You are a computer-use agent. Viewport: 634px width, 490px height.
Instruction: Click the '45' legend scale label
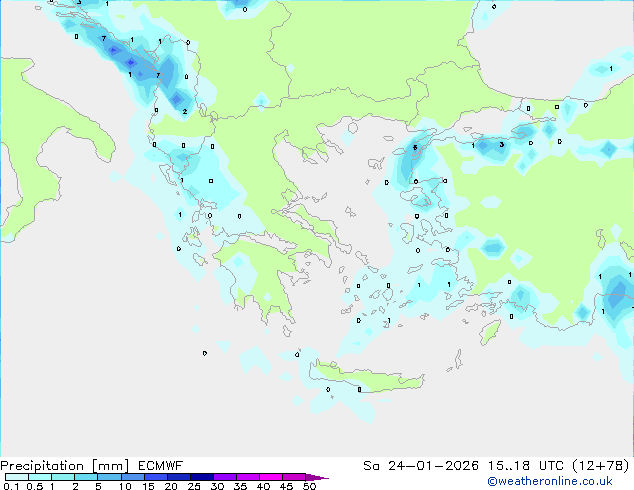[286, 486]
